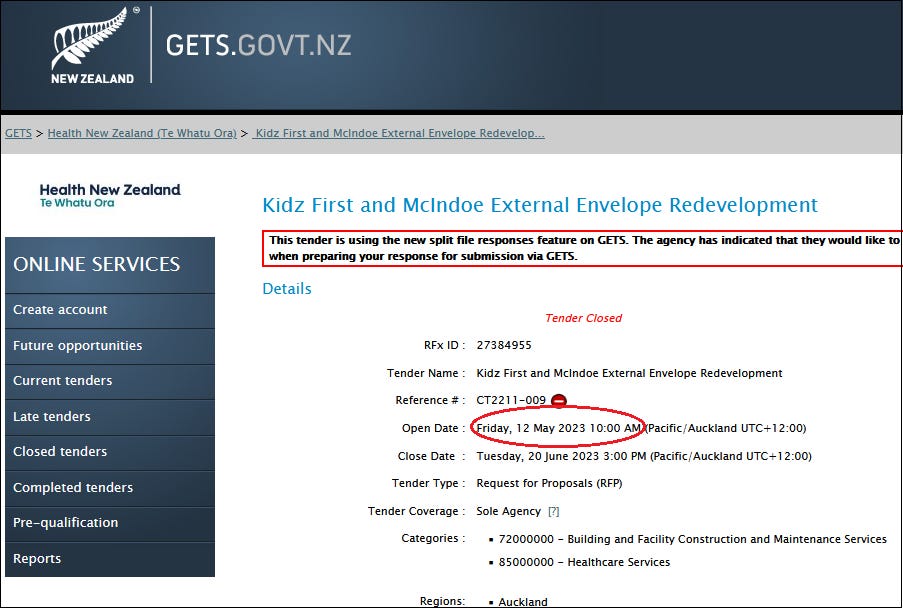The height and width of the screenshot is (608, 903).
Task: Open Health New Zealand (Te Whatu Ora) breadcrumb
Action: (142, 133)
